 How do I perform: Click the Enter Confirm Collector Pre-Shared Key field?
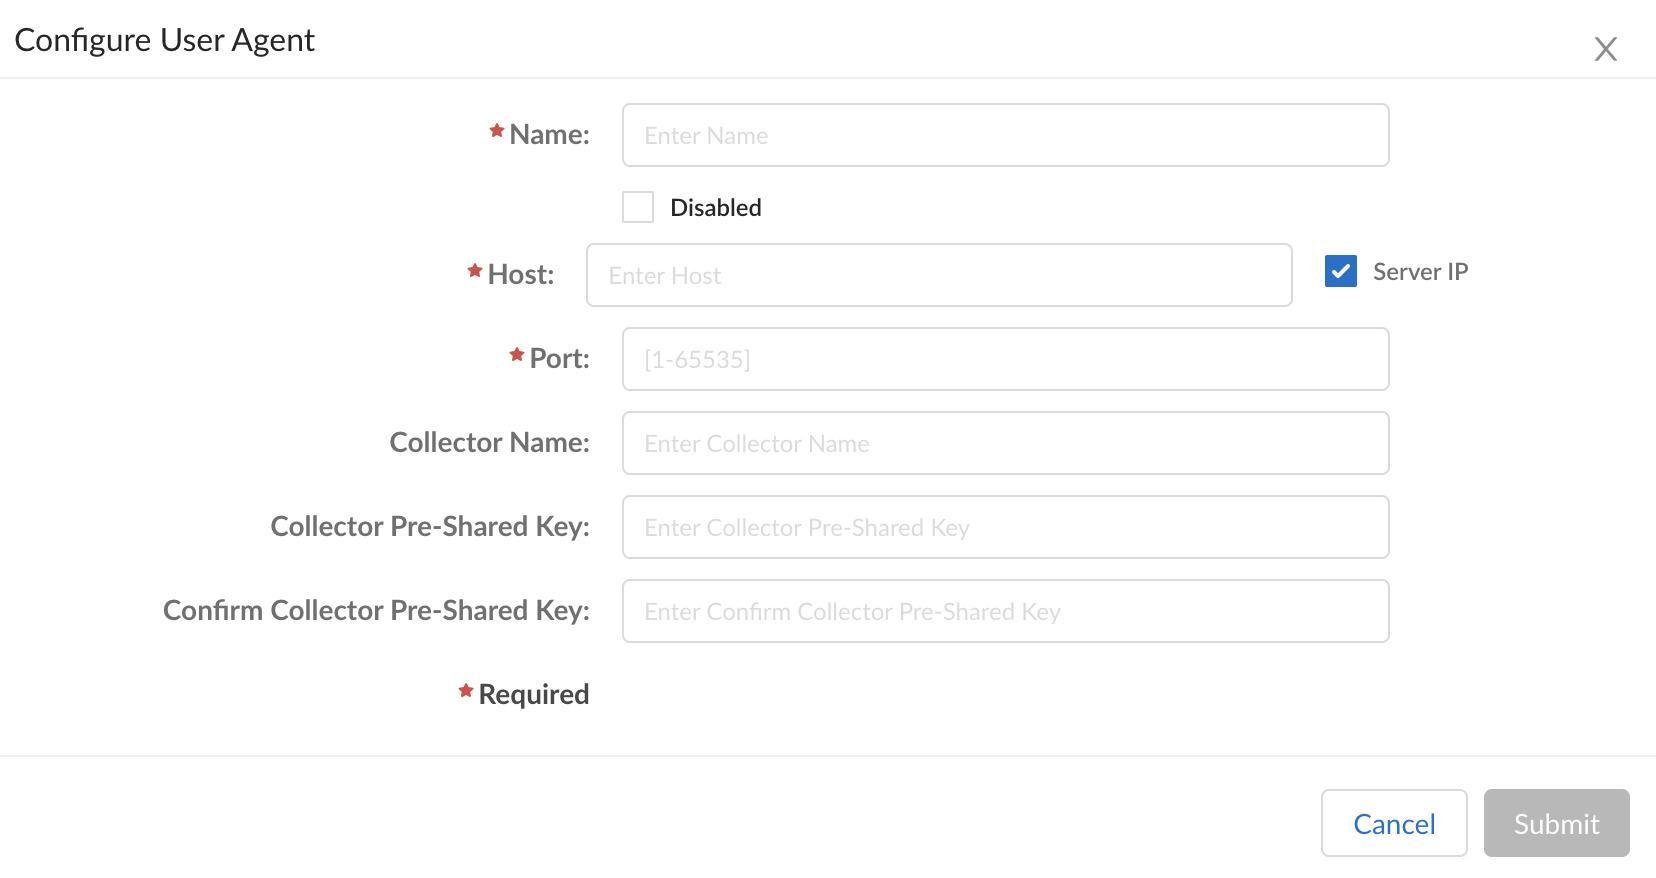[x=1005, y=611]
